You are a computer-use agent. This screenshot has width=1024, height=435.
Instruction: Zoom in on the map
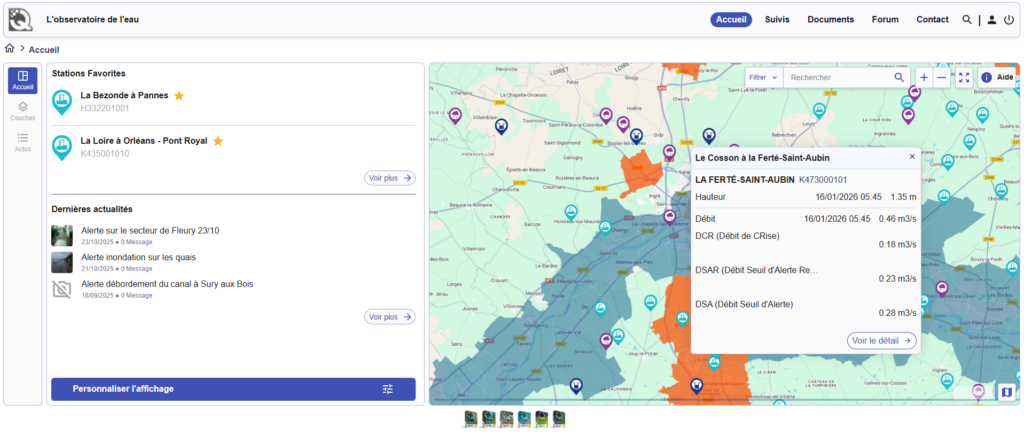click(923, 77)
